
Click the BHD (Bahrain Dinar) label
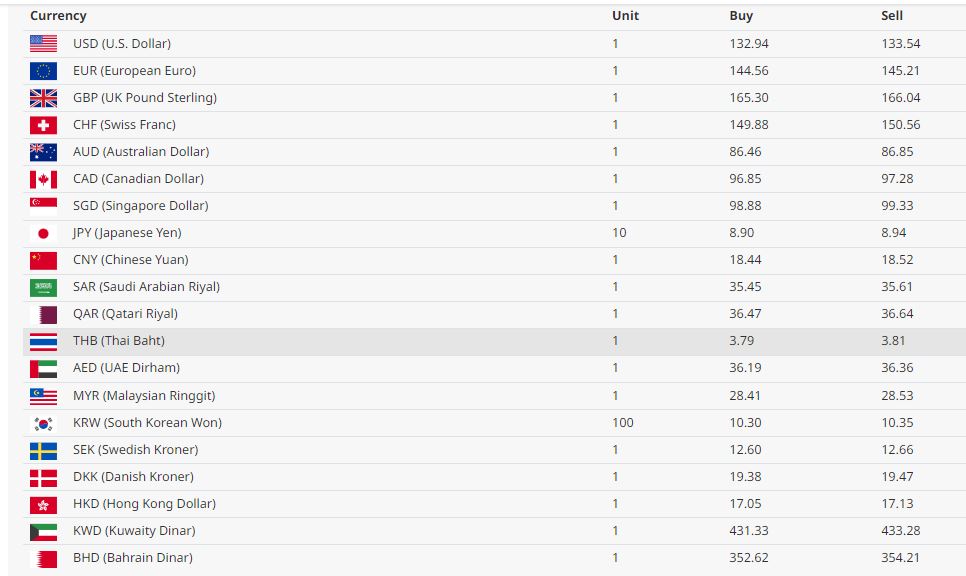(x=133, y=558)
